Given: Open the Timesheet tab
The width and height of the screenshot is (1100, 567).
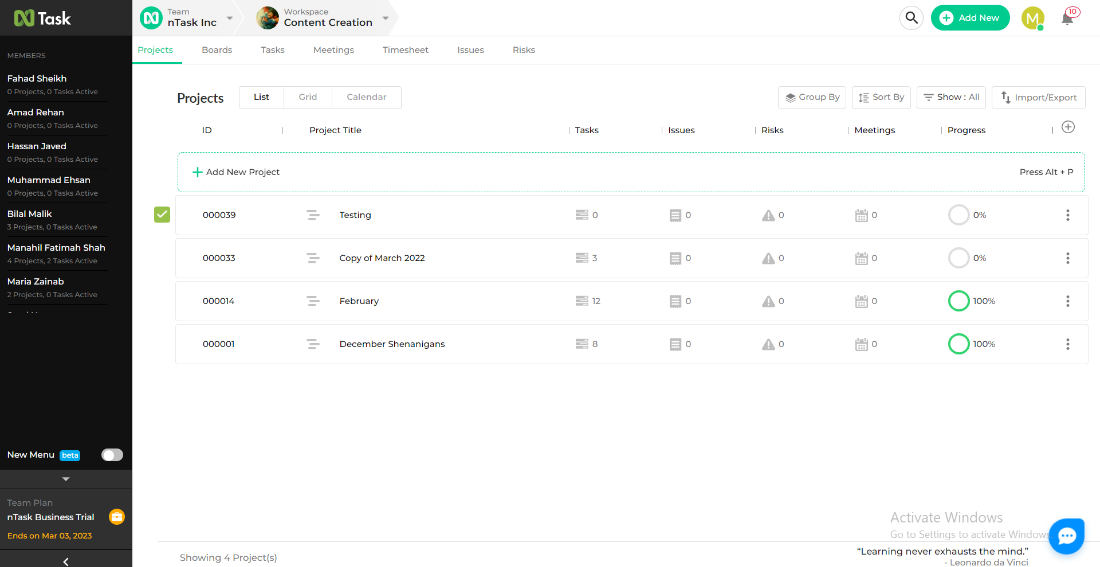Looking at the screenshot, I should coord(405,50).
